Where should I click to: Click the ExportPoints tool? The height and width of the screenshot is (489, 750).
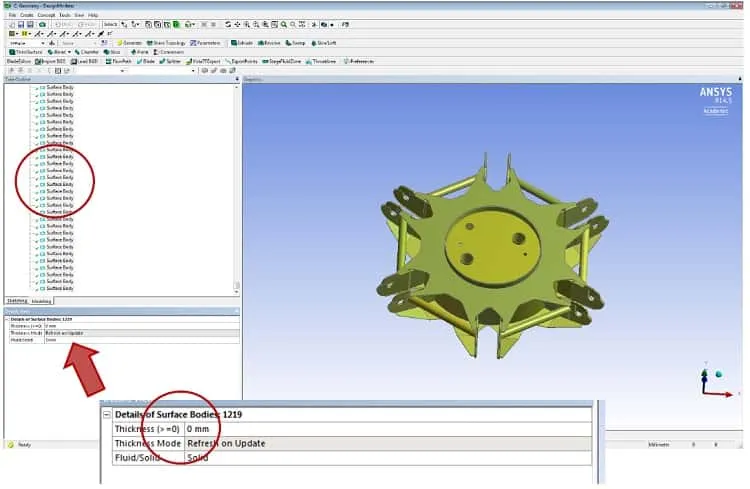coord(242,61)
